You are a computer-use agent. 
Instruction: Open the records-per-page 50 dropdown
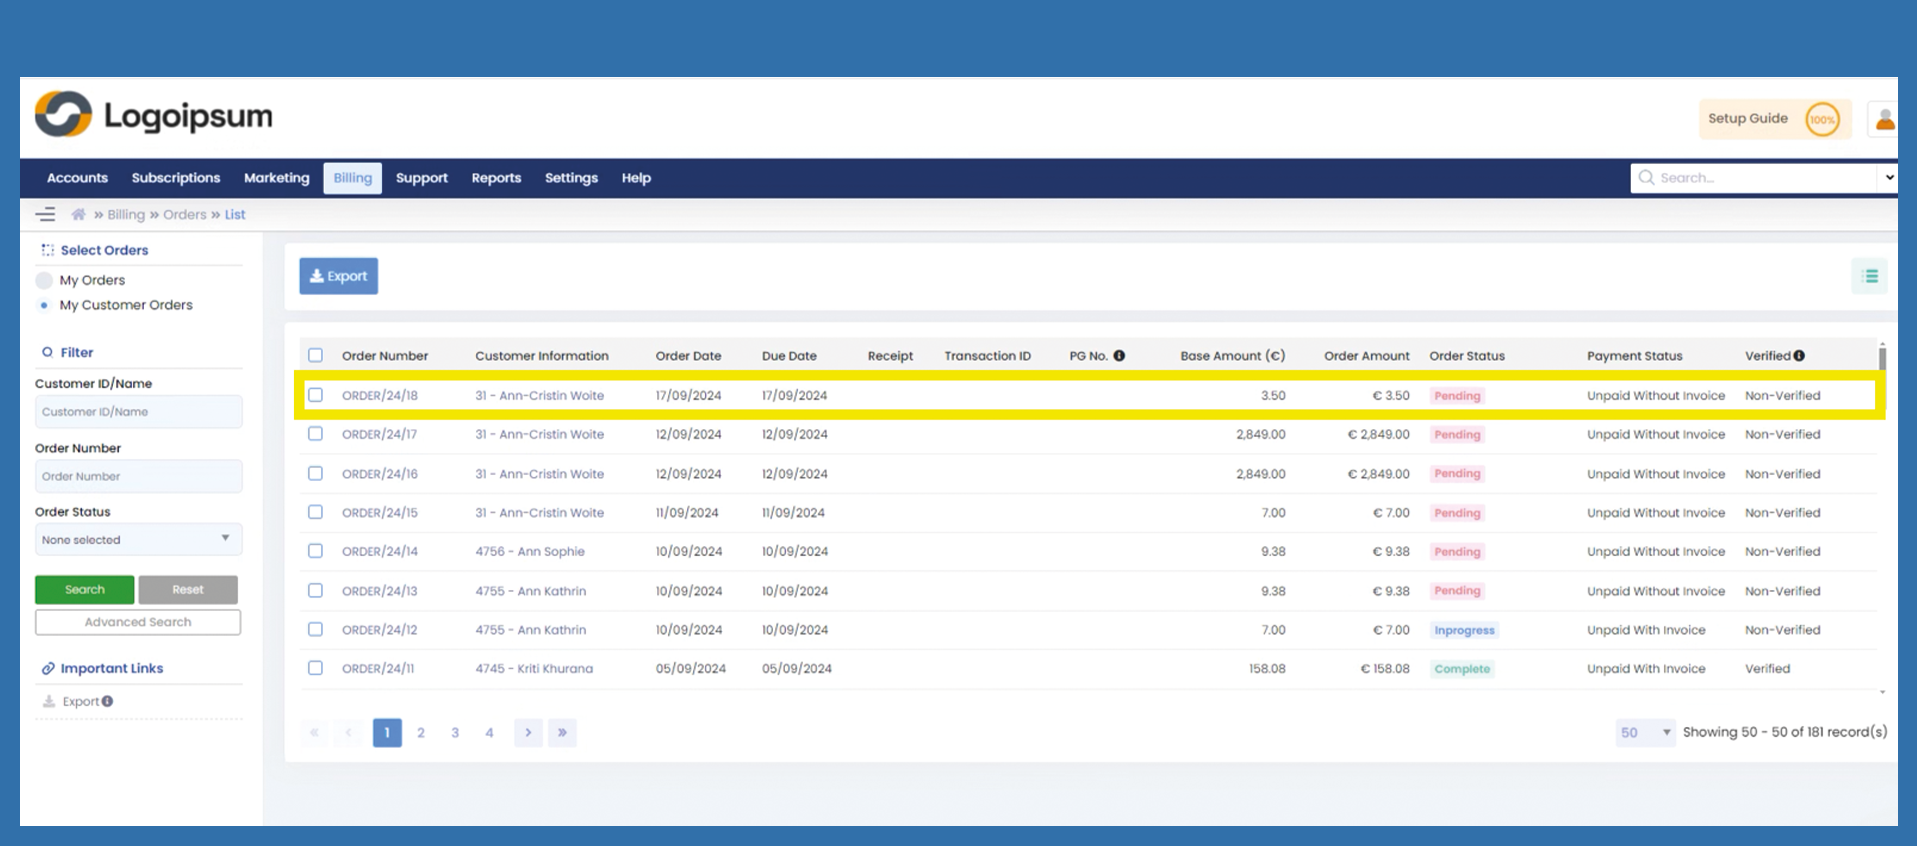coord(1644,733)
